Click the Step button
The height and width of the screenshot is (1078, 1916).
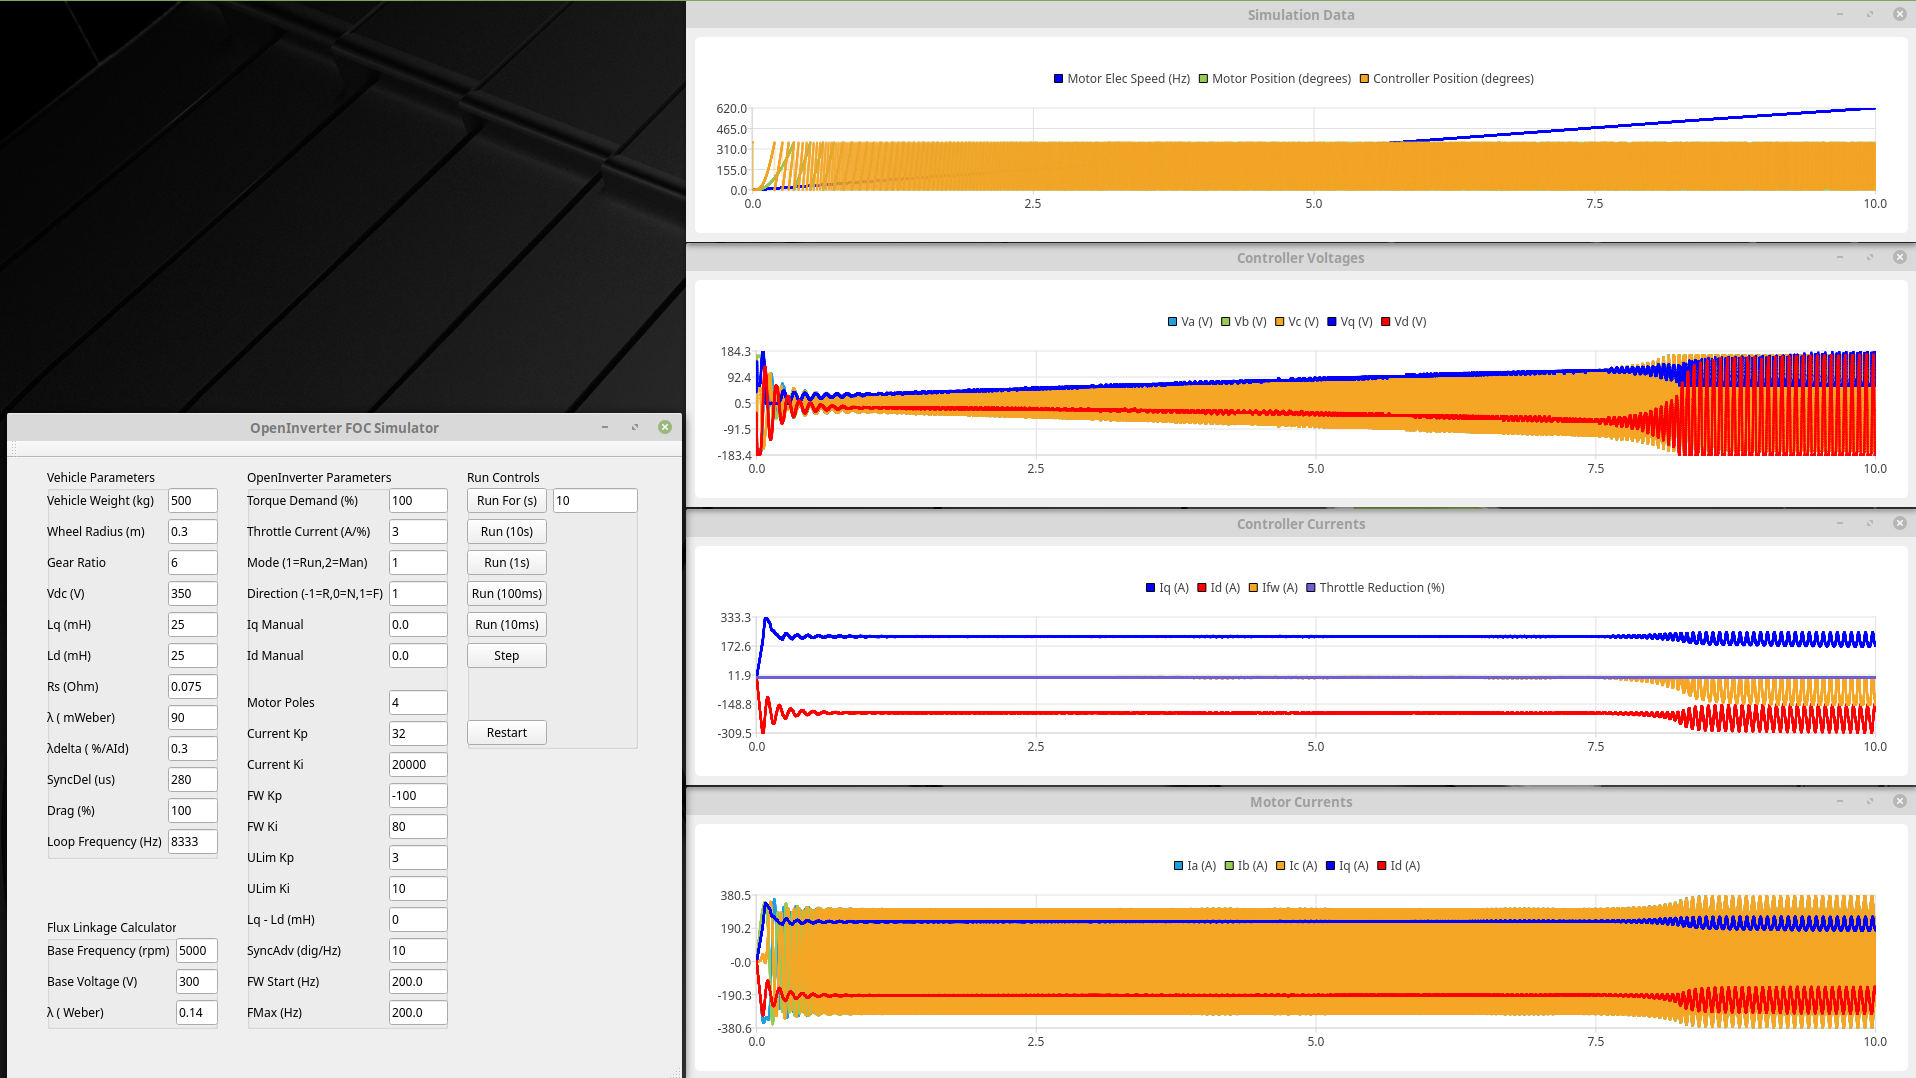(506, 656)
